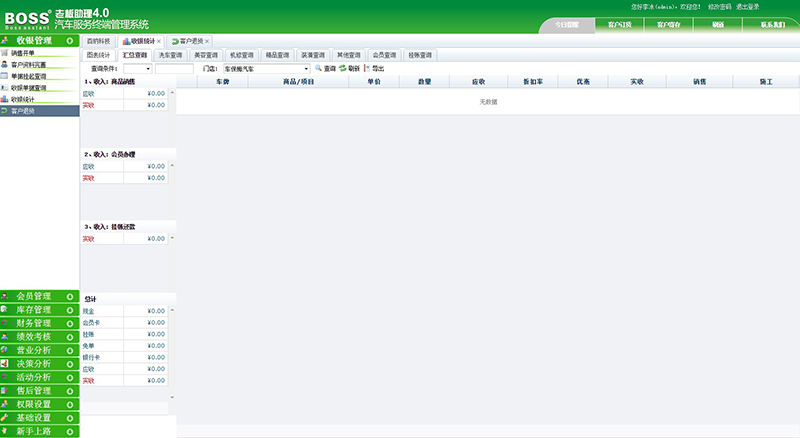The image size is (800, 438).
Task: Click the 银行卡 row in 总计
Action: (124, 357)
